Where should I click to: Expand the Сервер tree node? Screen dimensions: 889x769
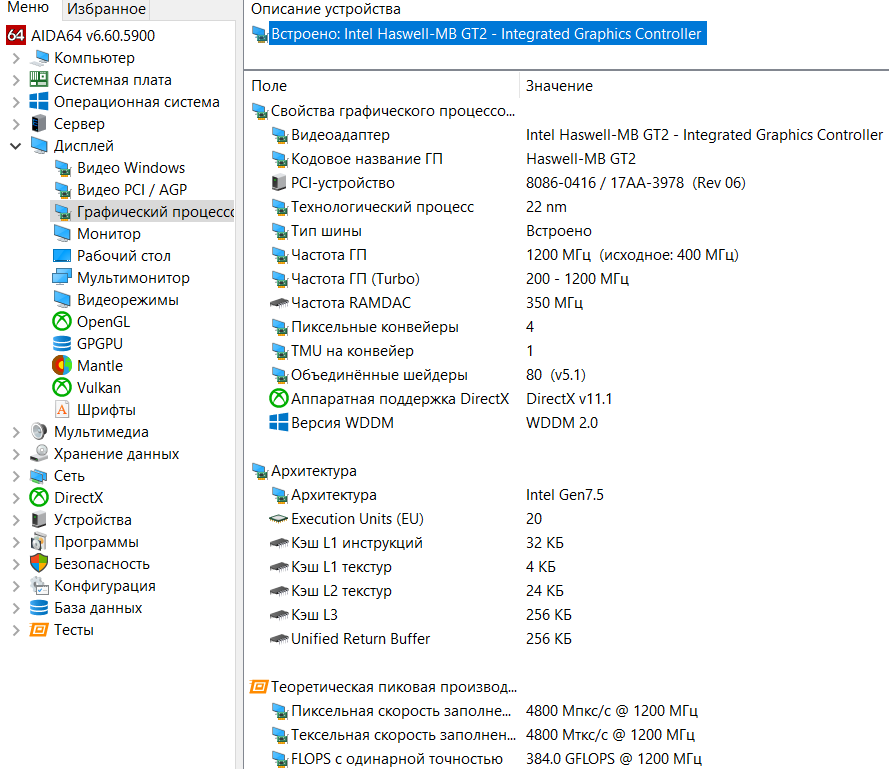16,124
